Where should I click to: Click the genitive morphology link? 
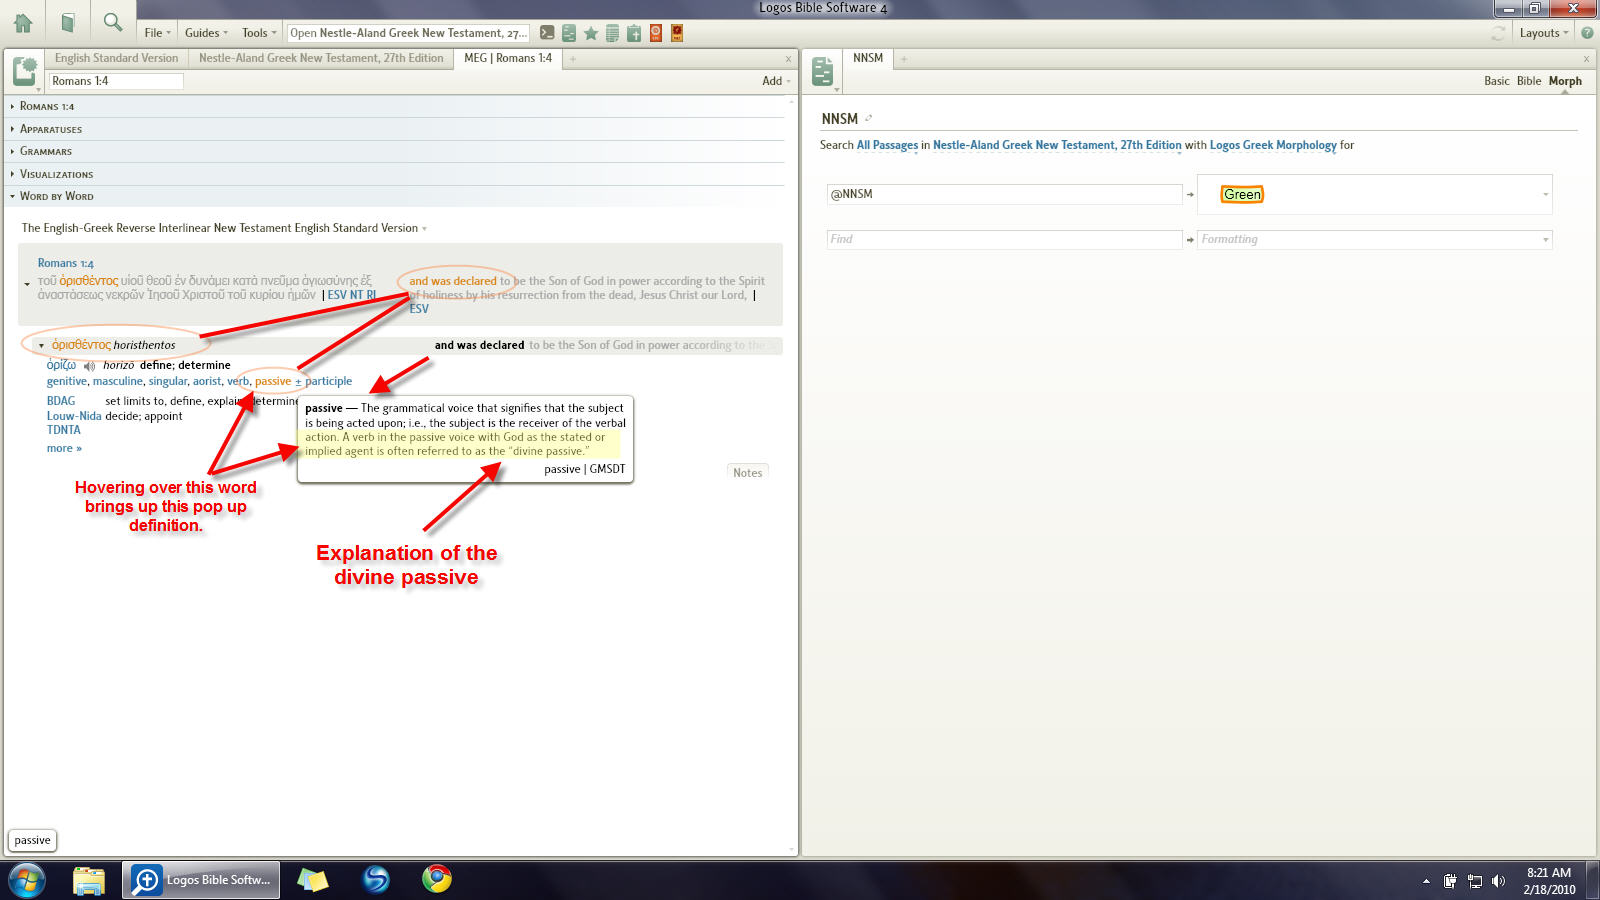click(67, 381)
